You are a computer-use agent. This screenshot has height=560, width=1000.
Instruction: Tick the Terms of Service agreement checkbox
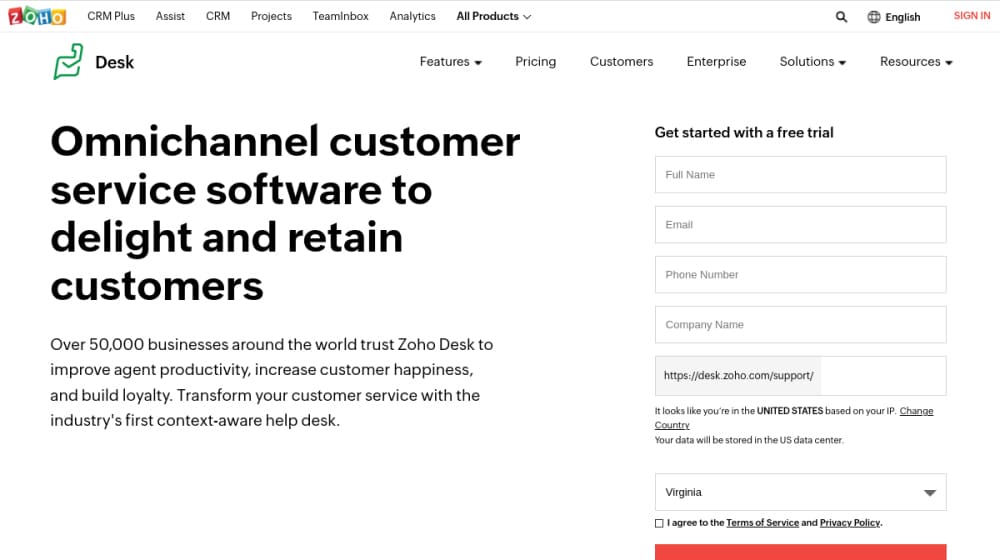click(x=659, y=523)
